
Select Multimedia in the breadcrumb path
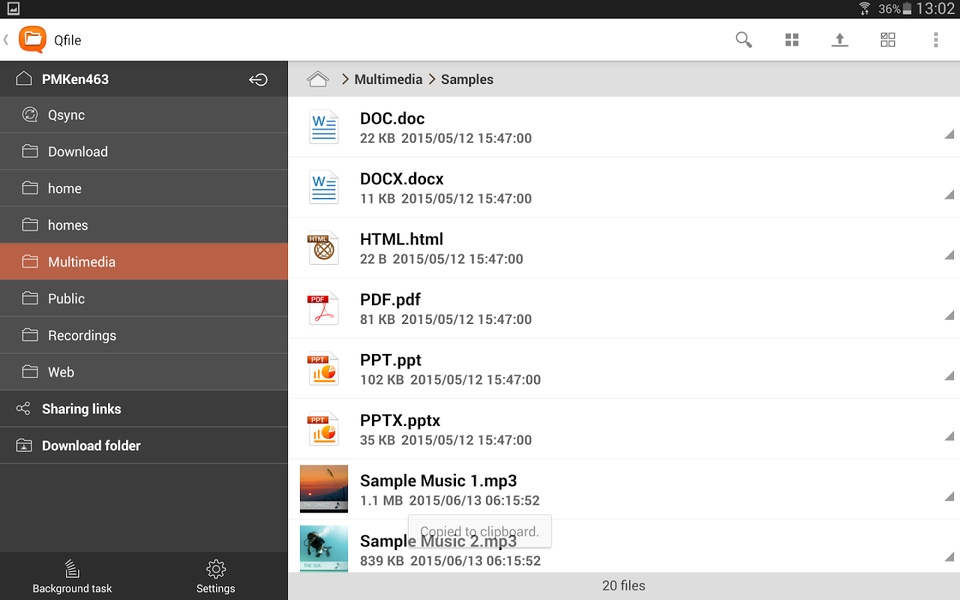tap(388, 80)
